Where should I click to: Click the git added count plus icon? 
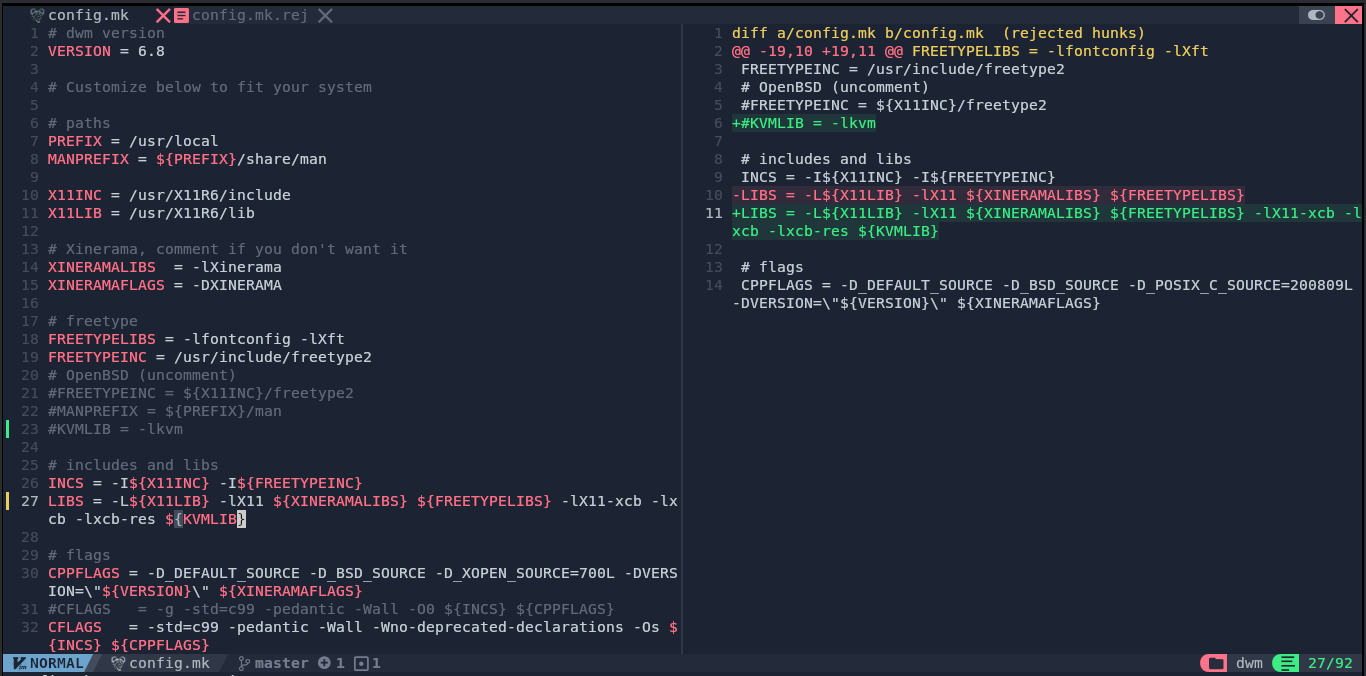tap(324, 663)
